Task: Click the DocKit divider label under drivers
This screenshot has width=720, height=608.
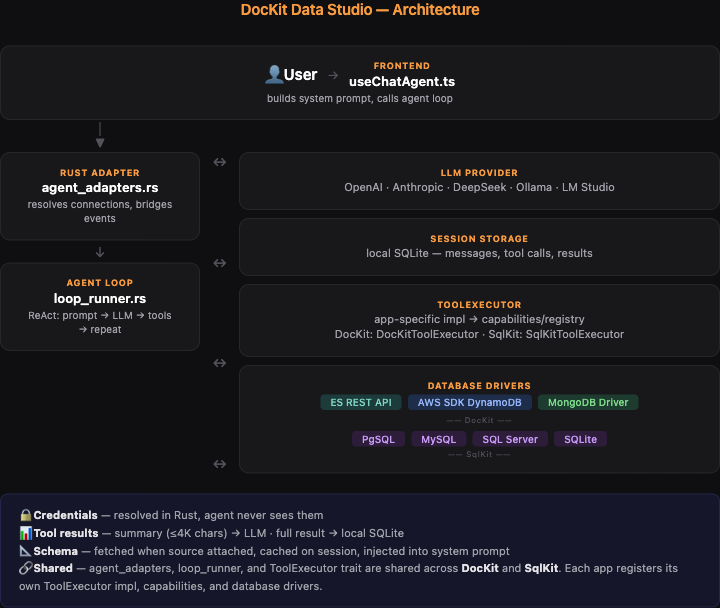Action: pos(479,420)
